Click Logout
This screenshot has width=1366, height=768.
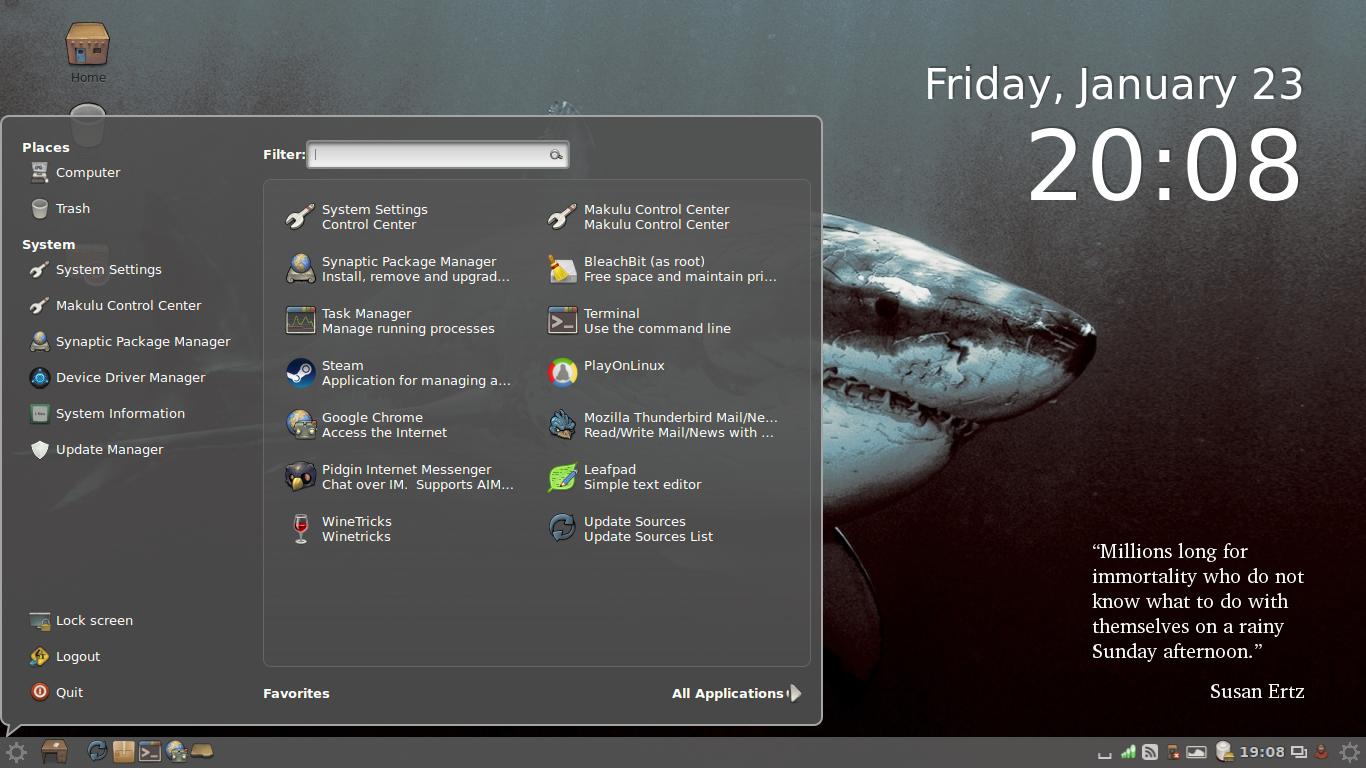(x=65, y=657)
